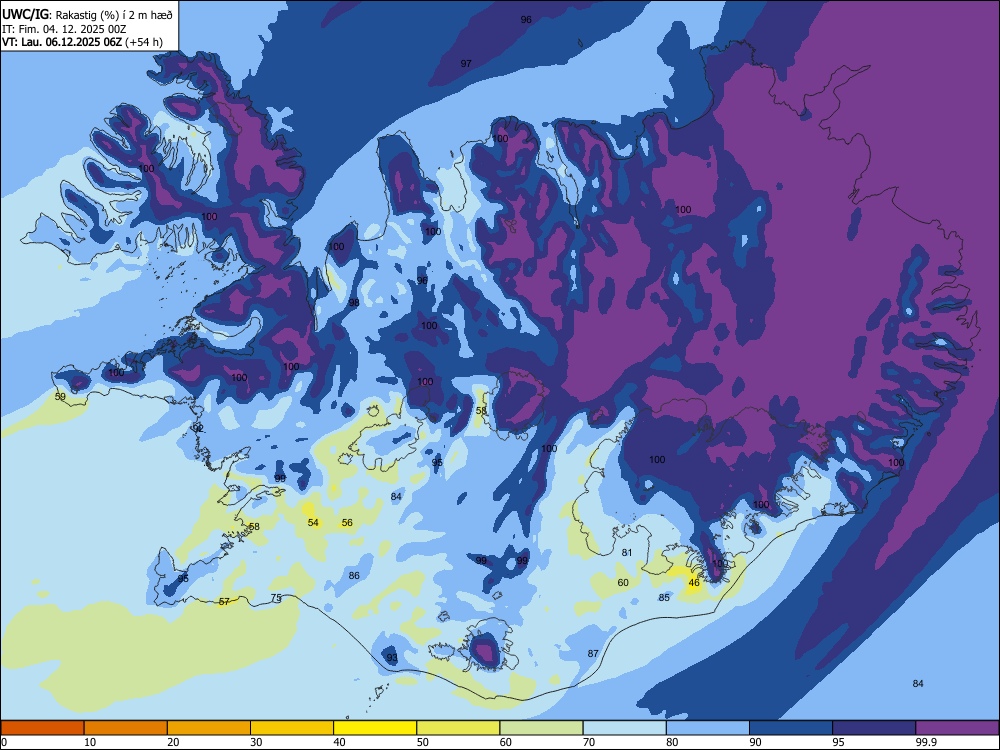Click the indigo 95–99.9 legend swatch
The image size is (1000, 750).
point(874,728)
